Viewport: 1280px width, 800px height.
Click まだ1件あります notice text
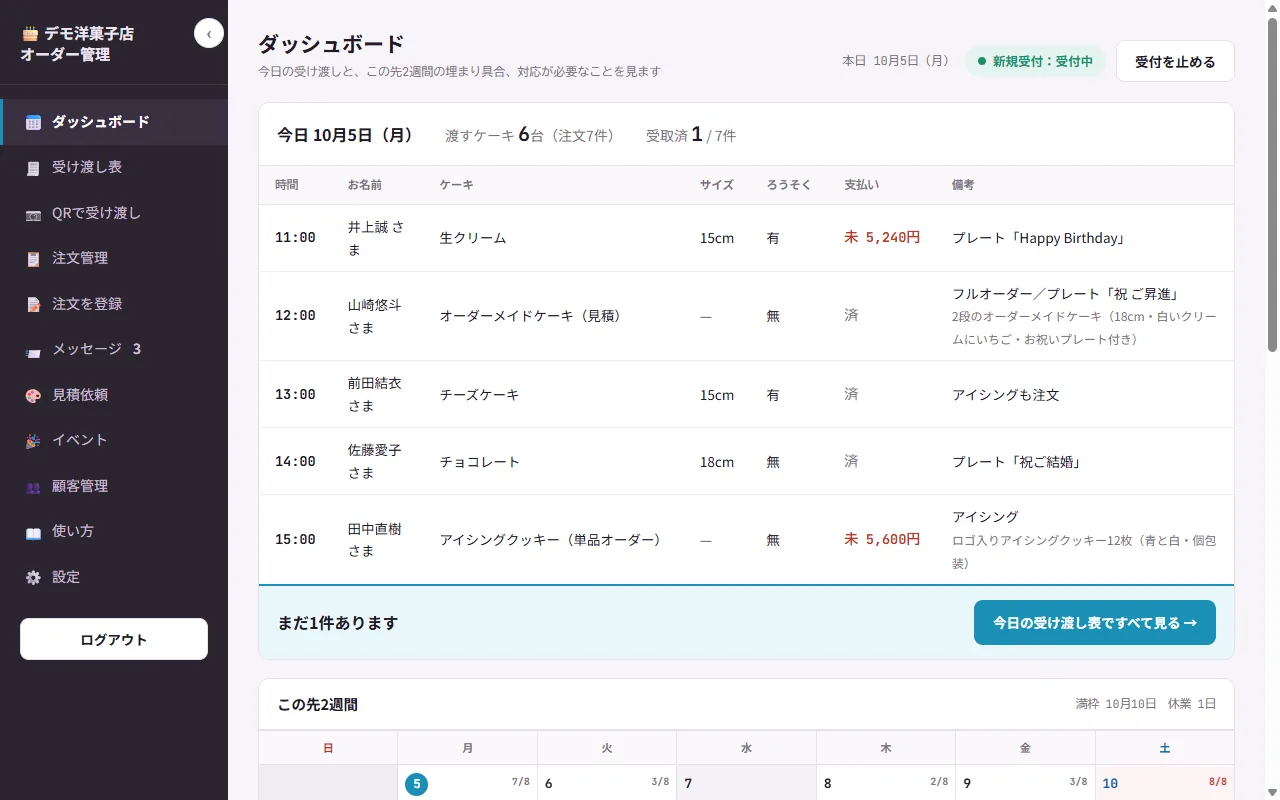click(338, 623)
